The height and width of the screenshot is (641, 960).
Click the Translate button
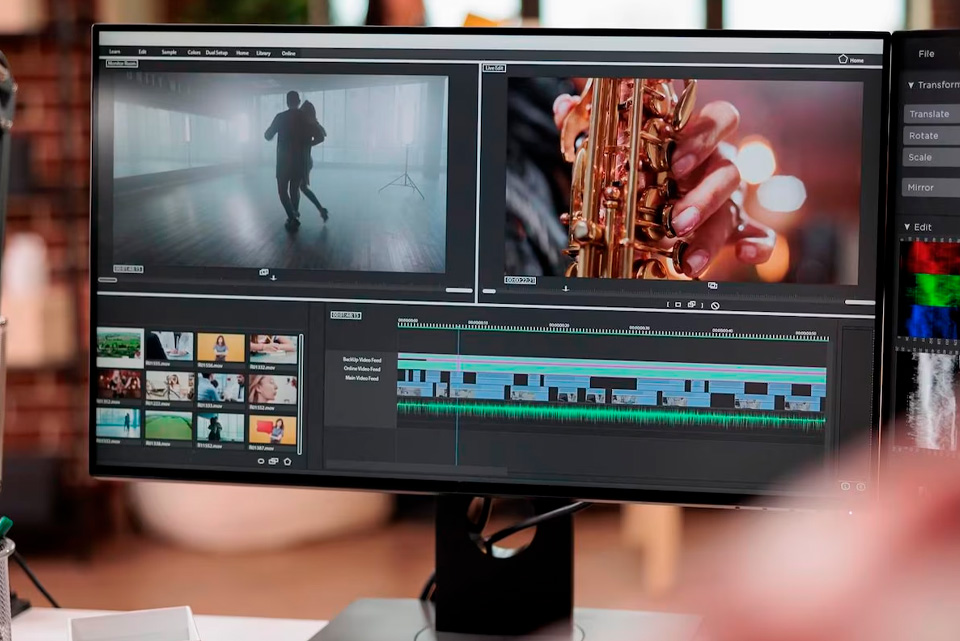tap(932, 114)
